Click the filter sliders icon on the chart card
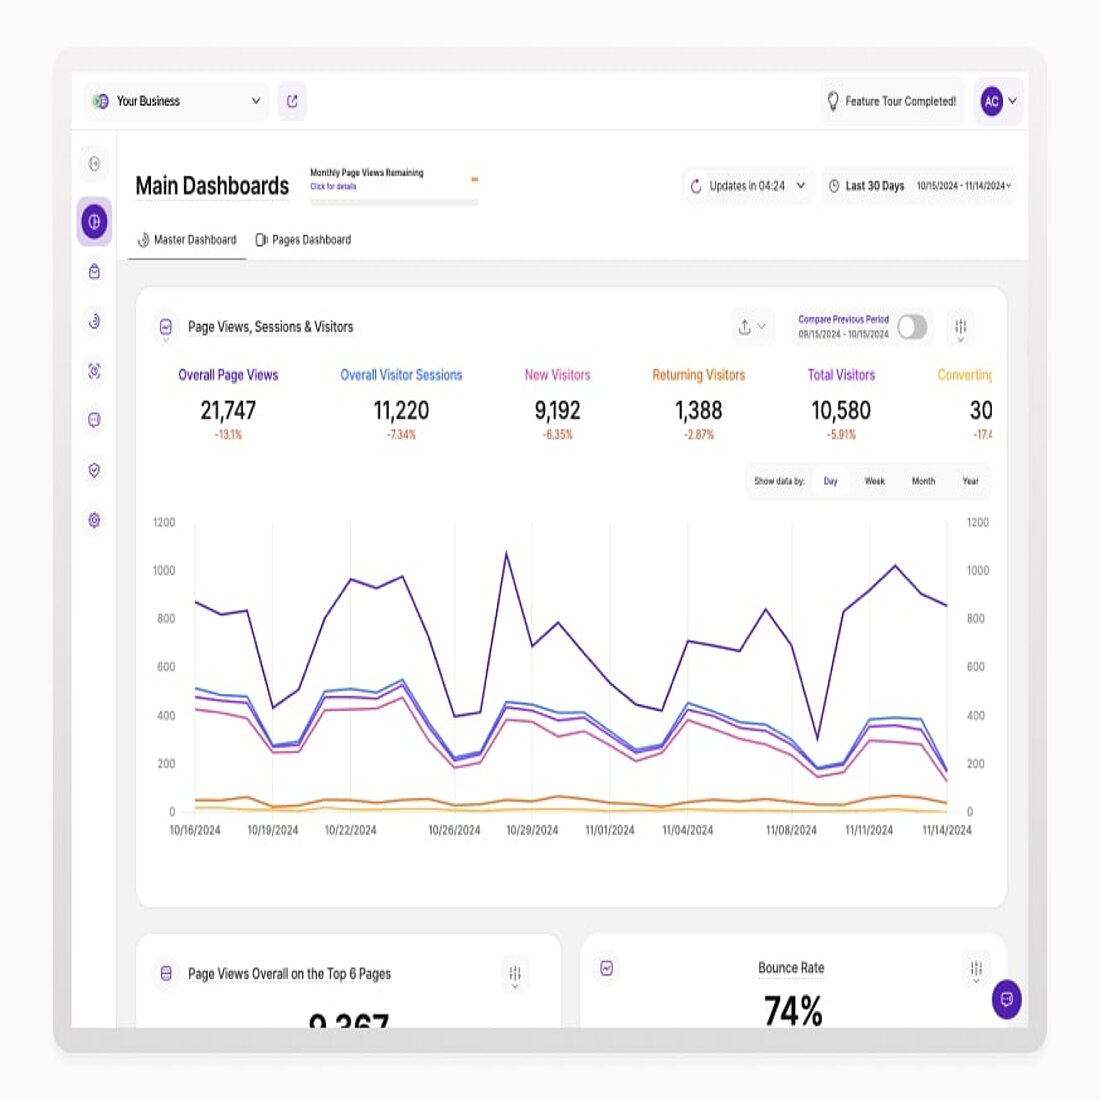The height and width of the screenshot is (1100, 1100). pos(960,327)
